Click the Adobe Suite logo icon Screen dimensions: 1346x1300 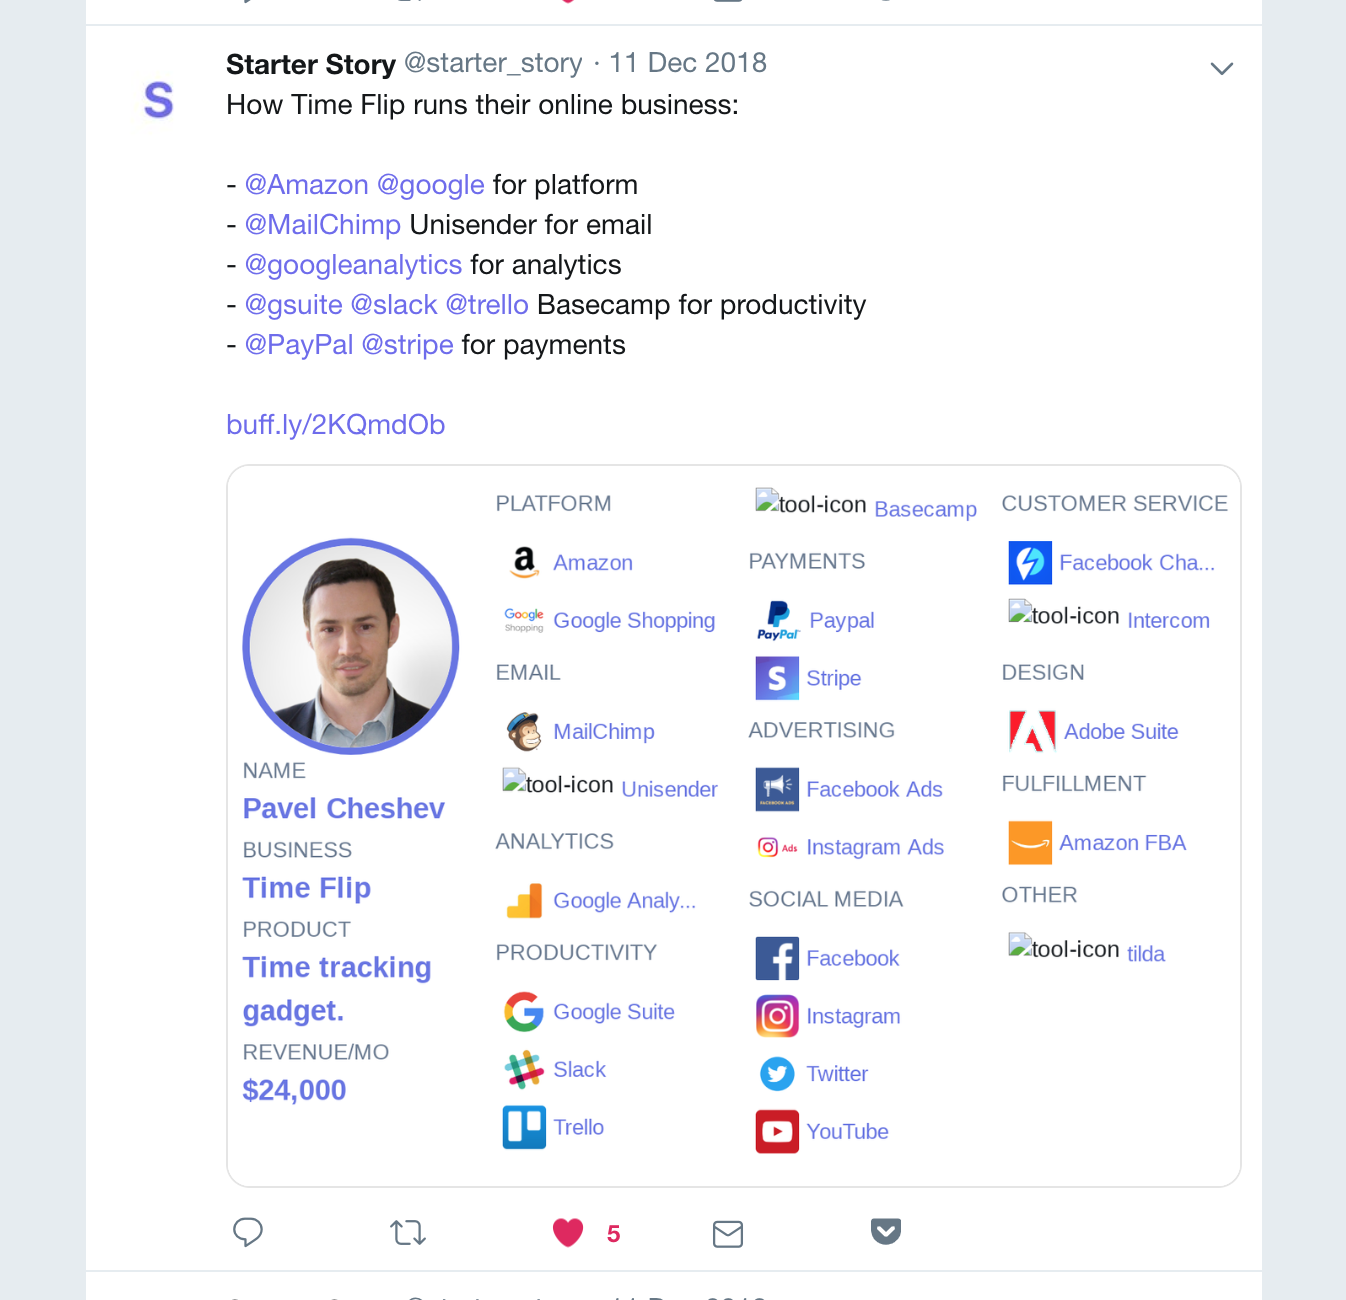(x=1032, y=731)
